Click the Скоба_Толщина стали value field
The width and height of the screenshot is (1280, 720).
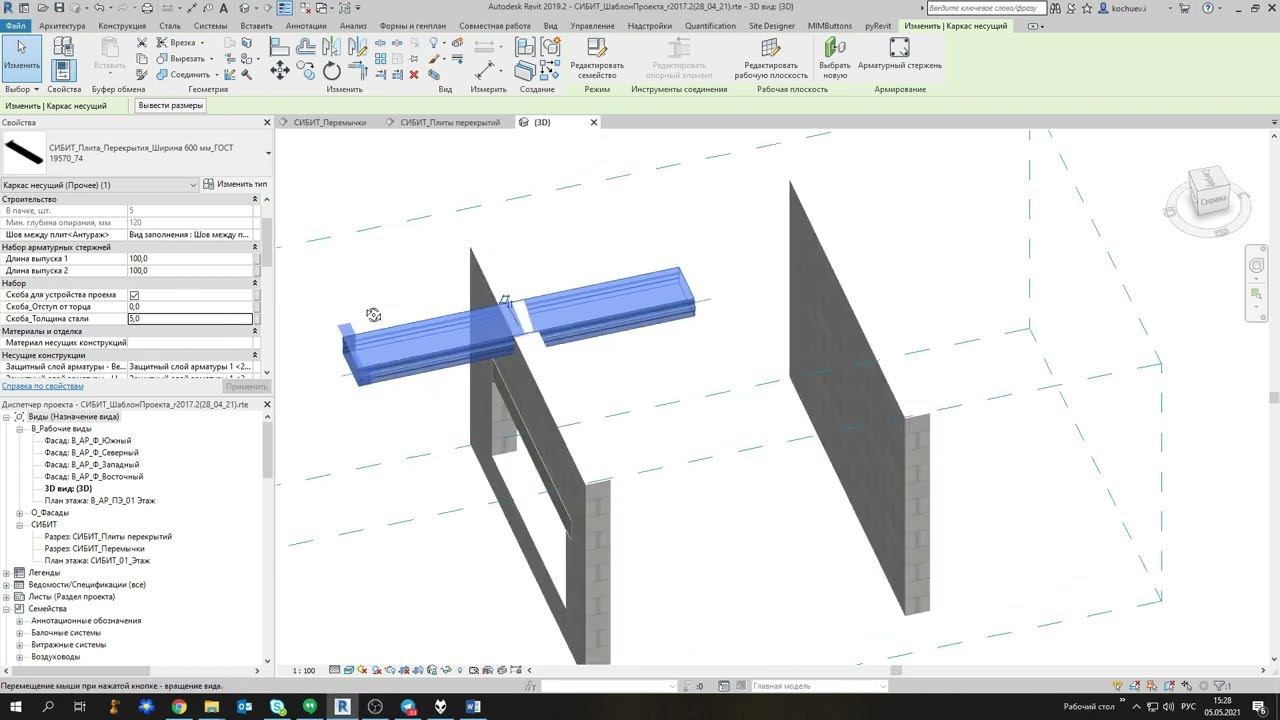click(189, 319)
